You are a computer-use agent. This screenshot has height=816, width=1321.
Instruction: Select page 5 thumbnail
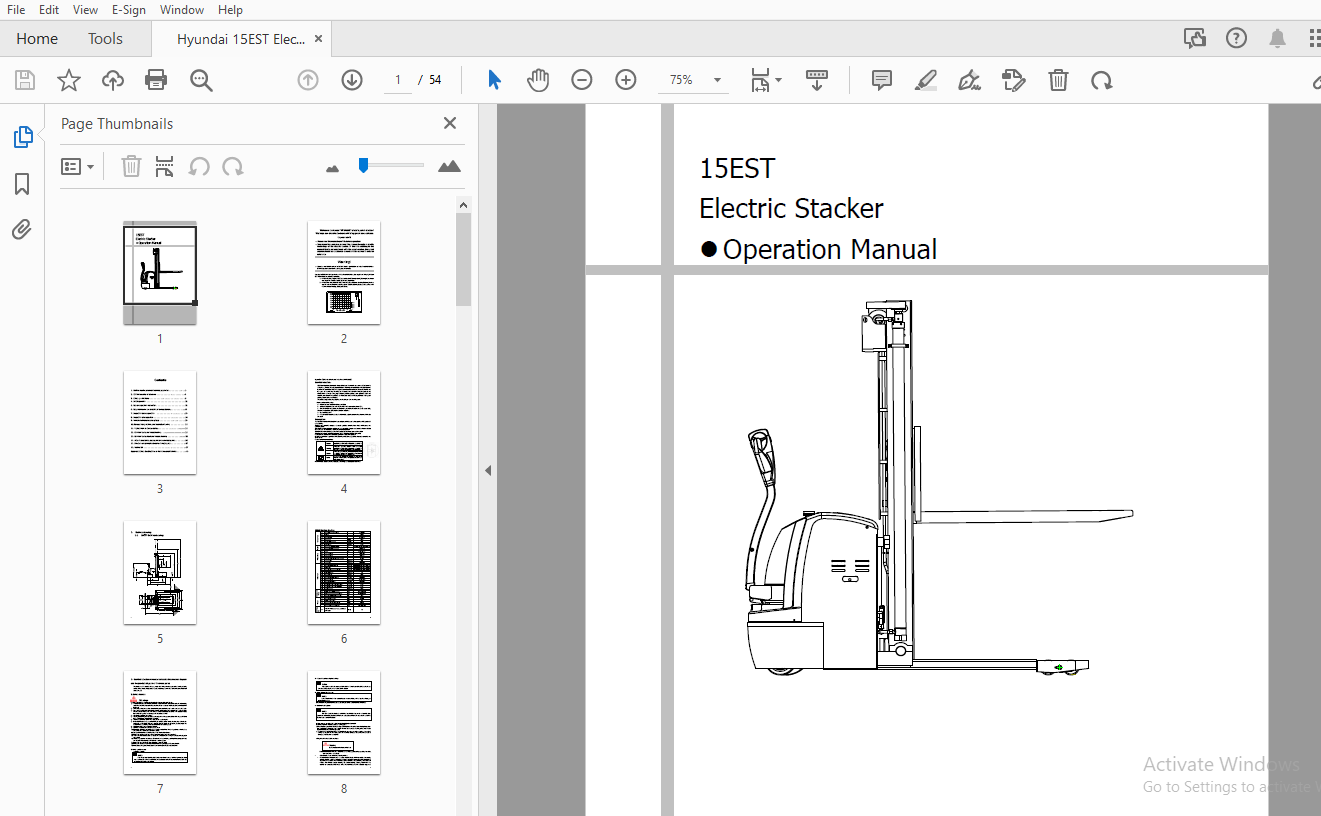[160, 573]
